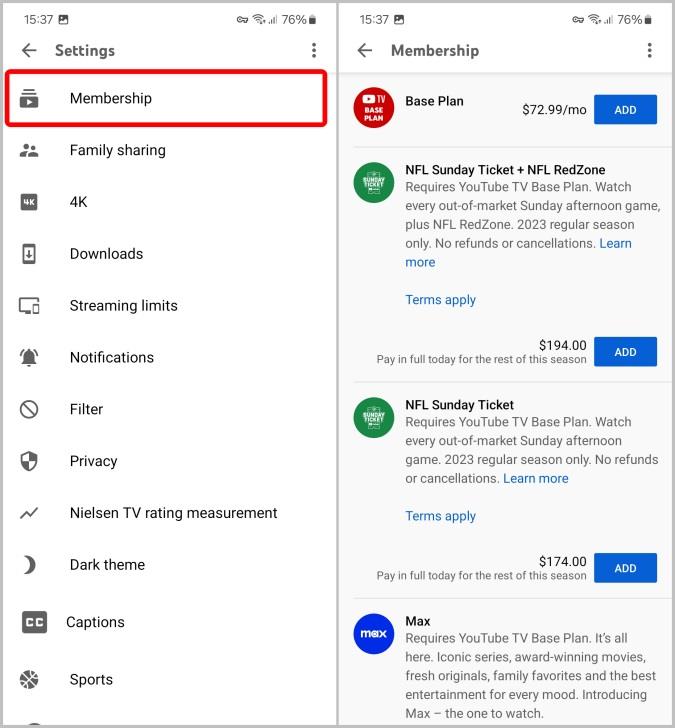This screenshot has width=675, height=728.
Task: Tap the Wi-Fi indicator in Settings status bar
Action: click(259, 20)
